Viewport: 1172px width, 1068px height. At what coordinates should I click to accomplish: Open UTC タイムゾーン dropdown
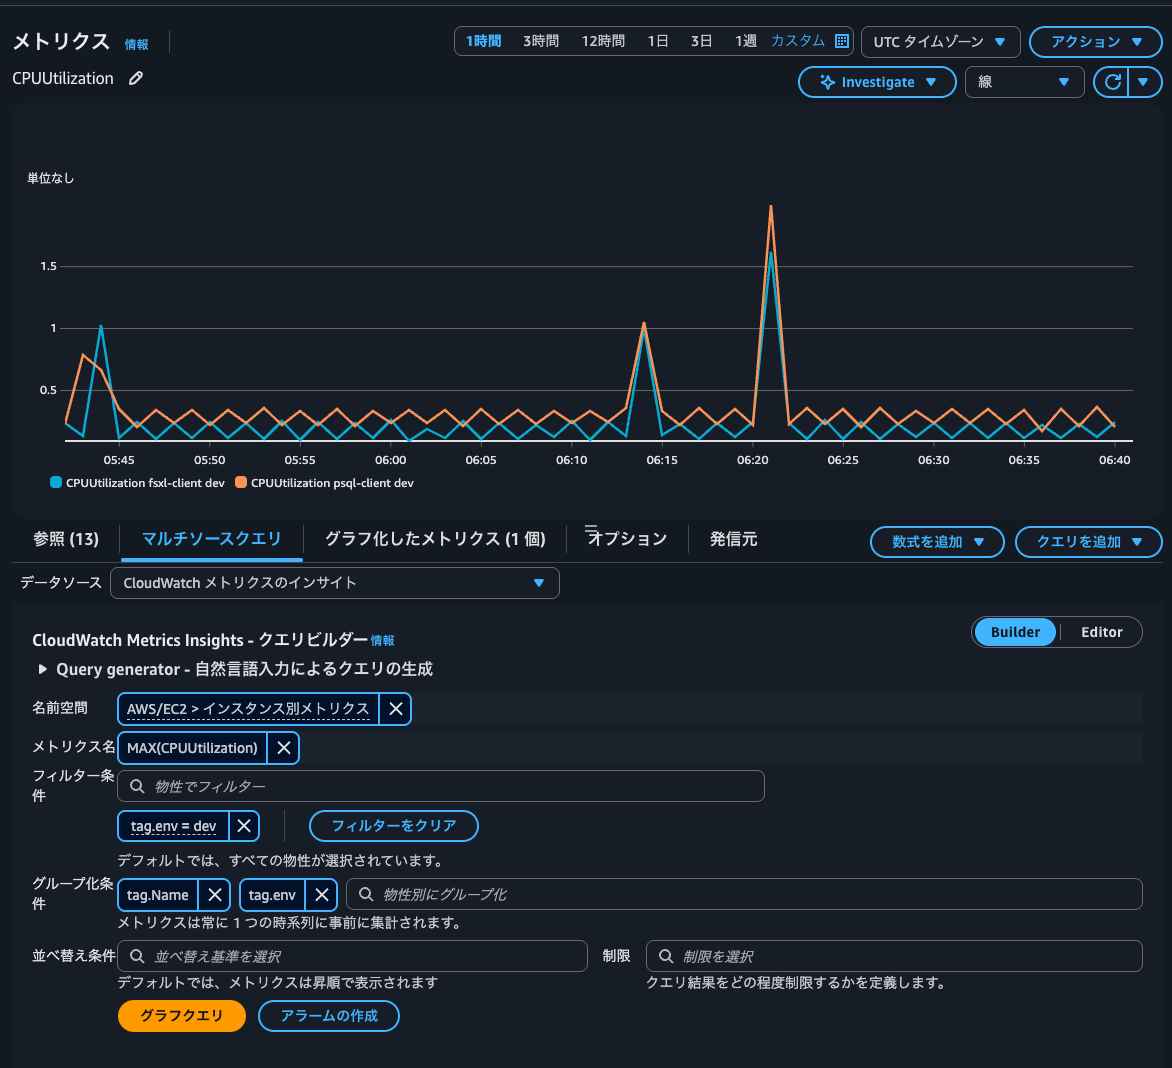tap(940, 42)
